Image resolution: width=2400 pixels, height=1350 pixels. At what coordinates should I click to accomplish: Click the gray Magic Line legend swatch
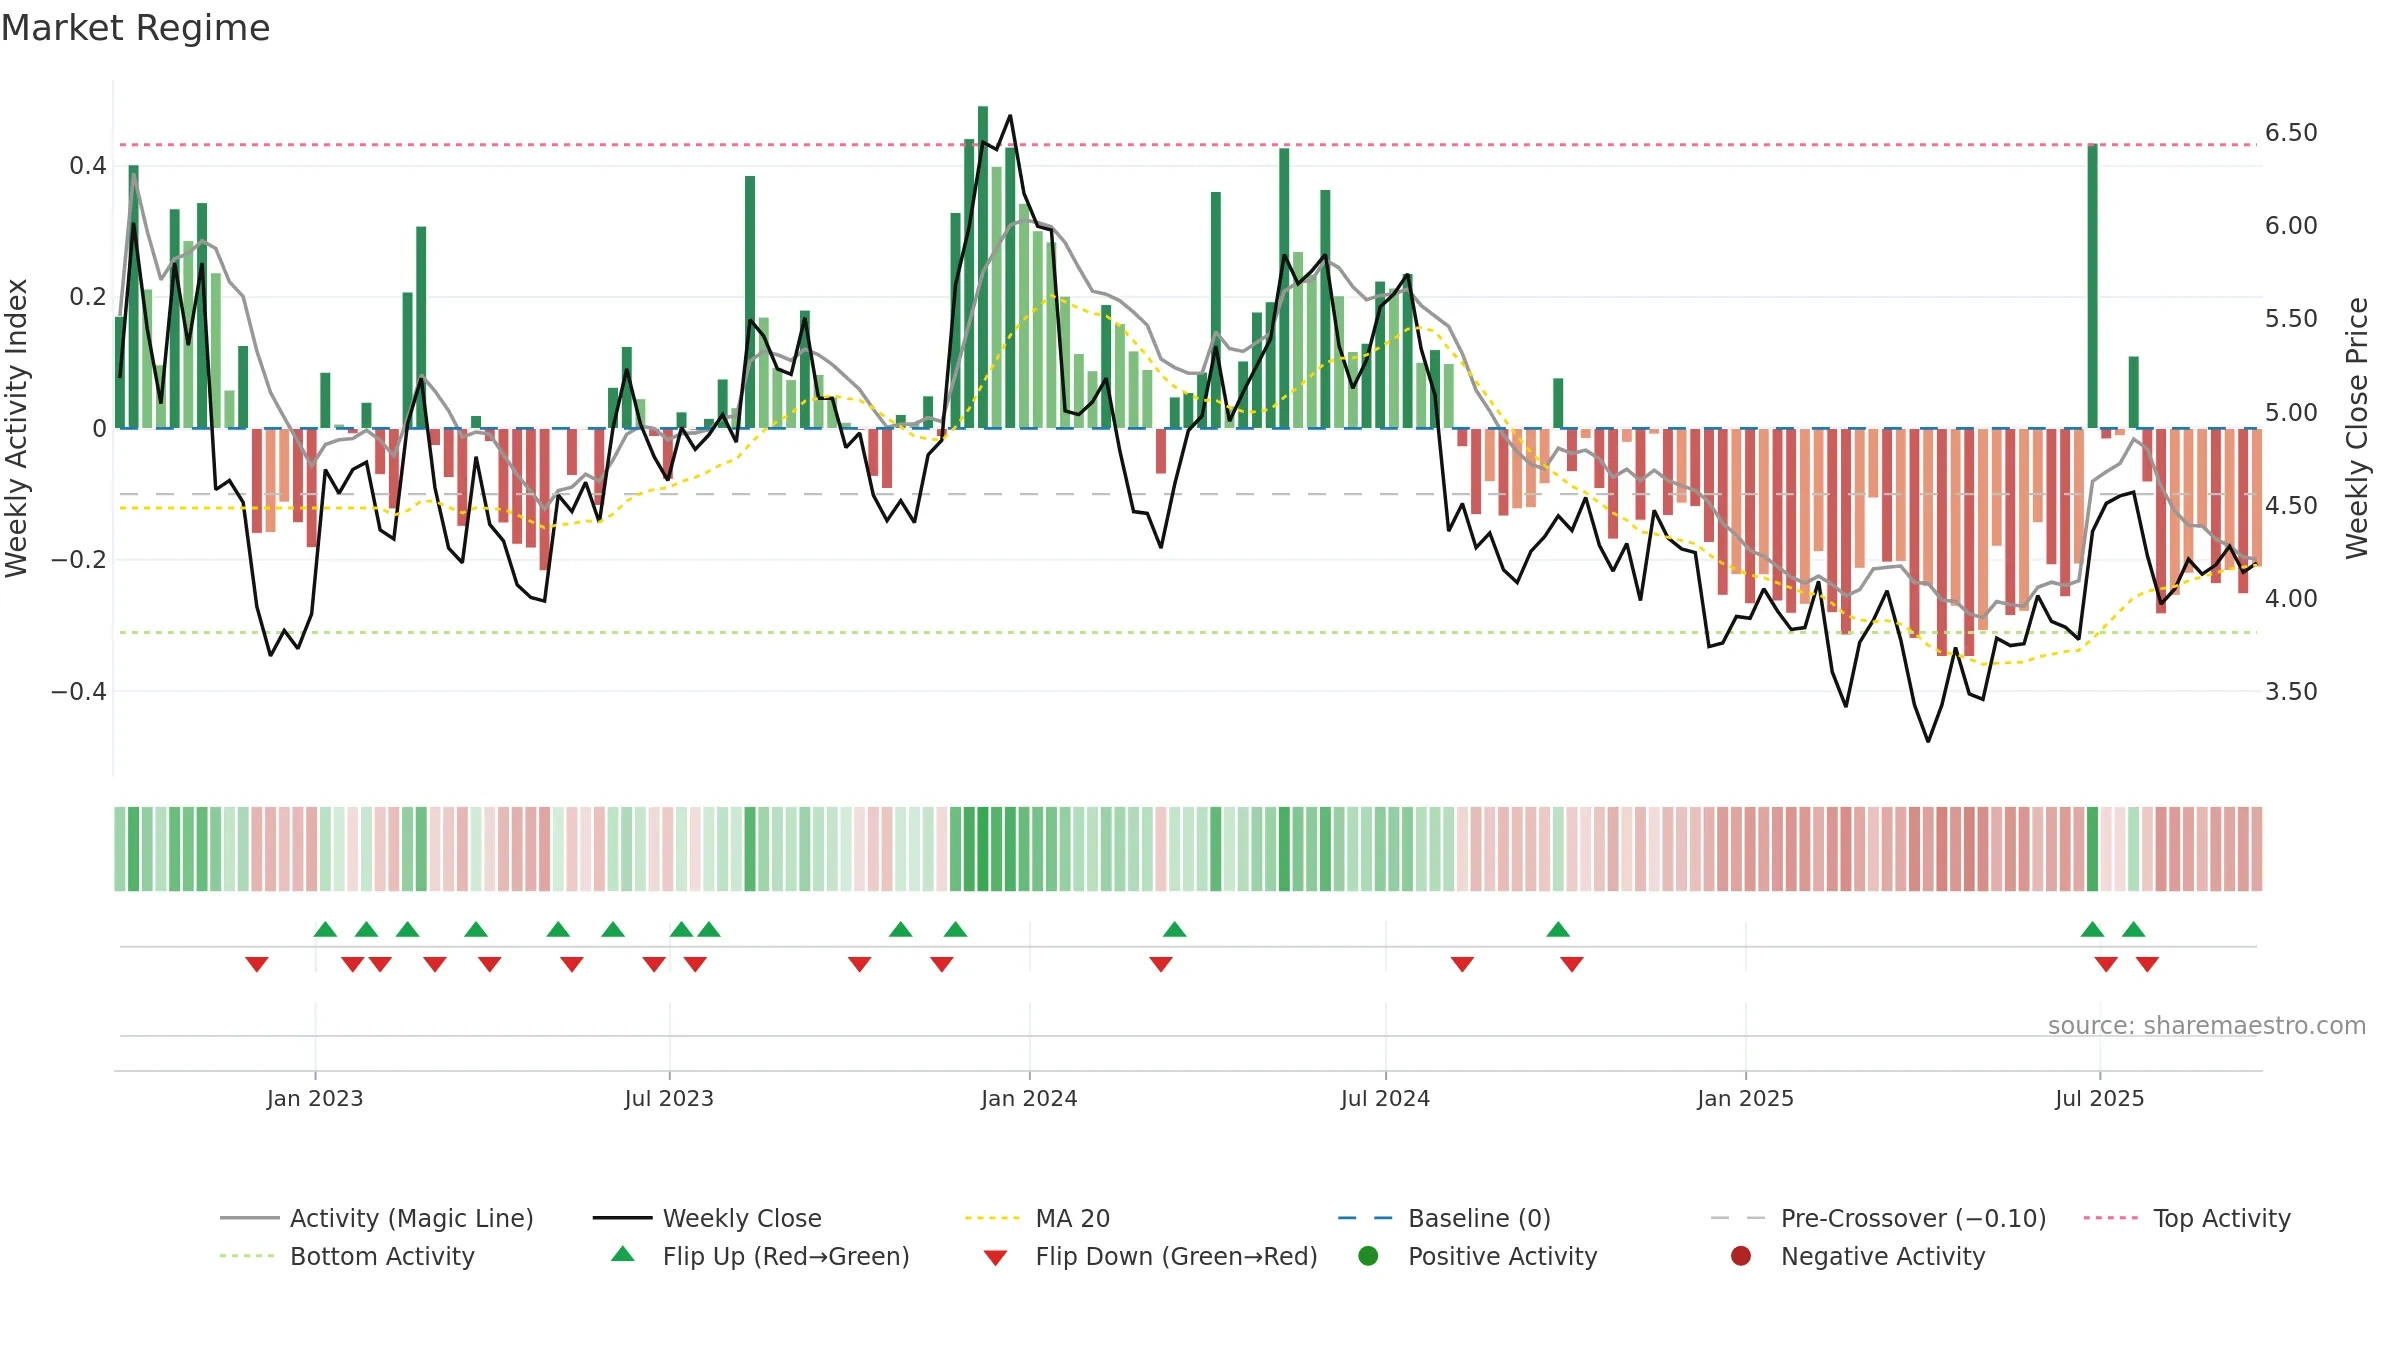[249, 1218]
